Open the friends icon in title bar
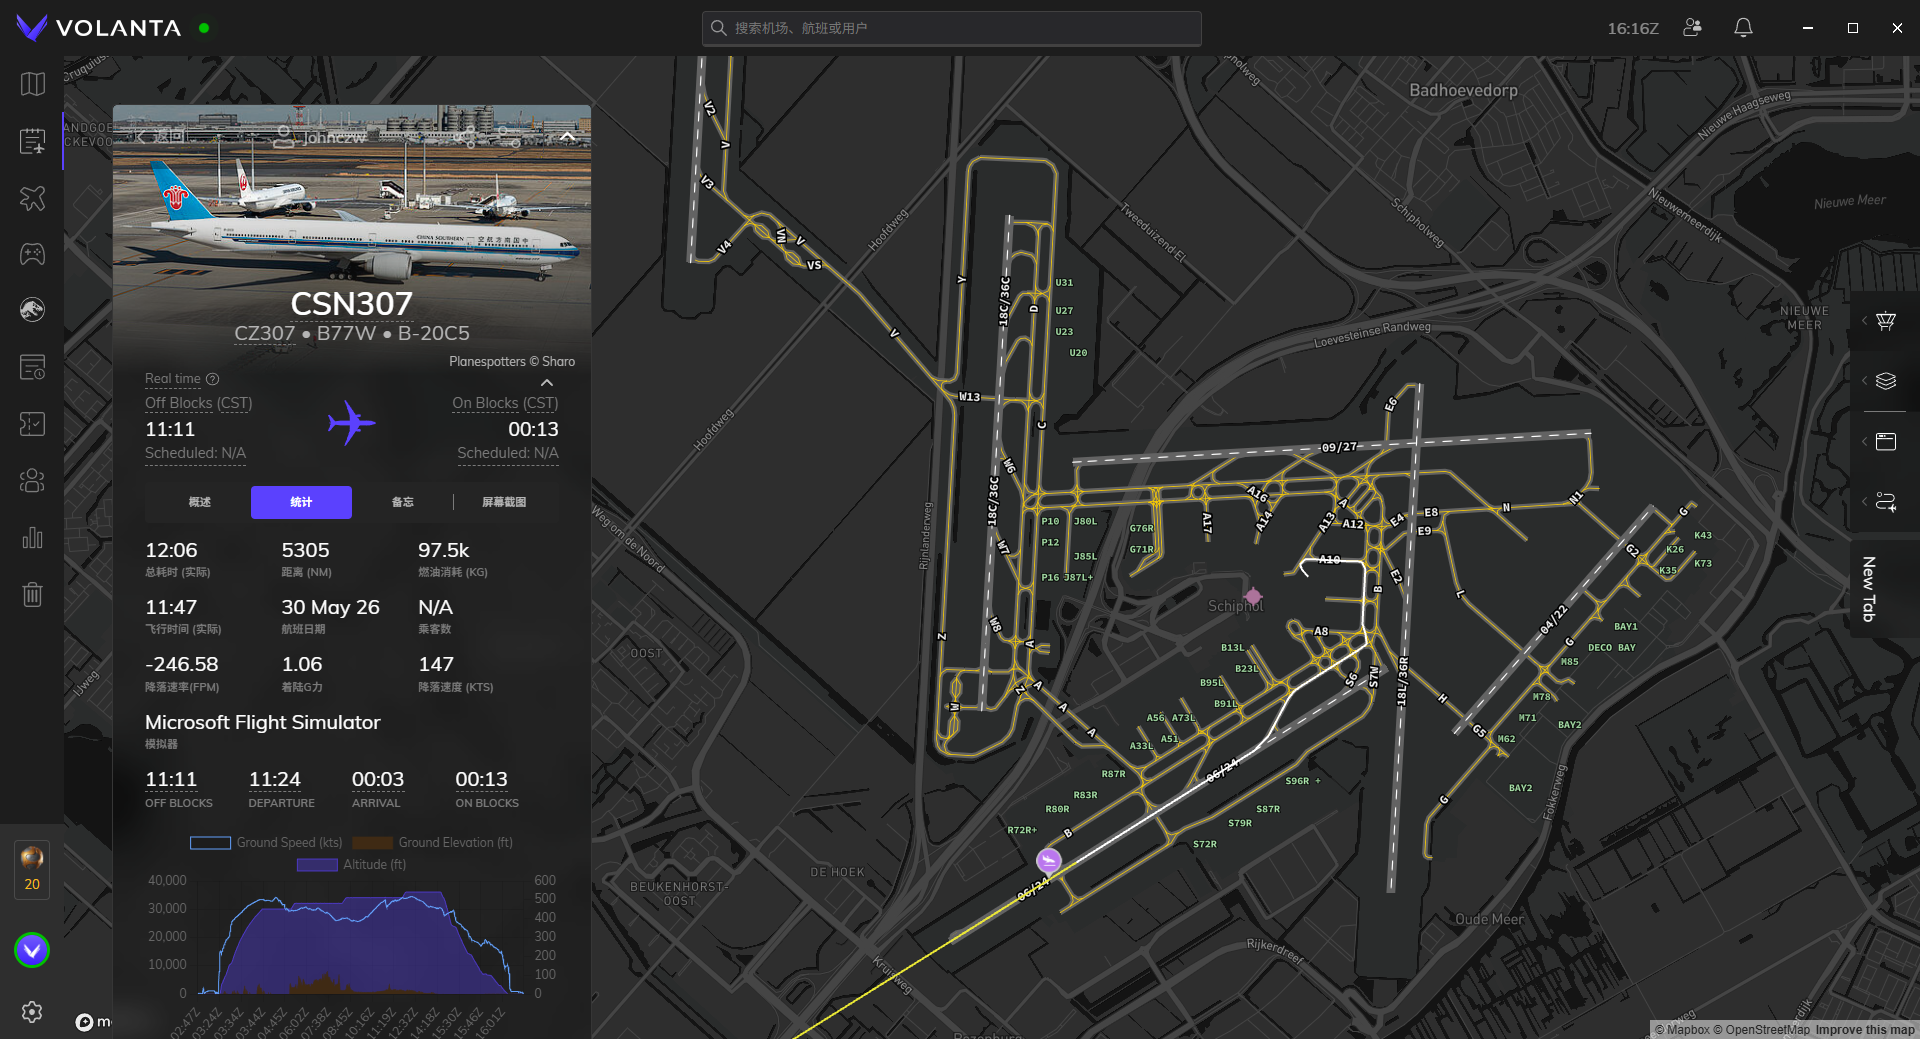The height and width of the screenshot is (1039, 1920). pos(1692,28)
